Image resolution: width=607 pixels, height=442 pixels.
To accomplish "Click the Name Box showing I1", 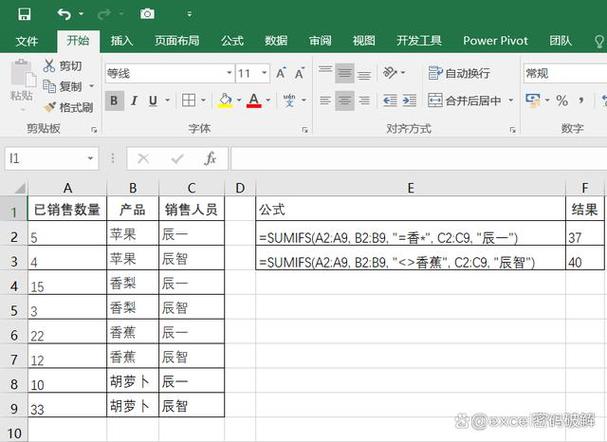I will (x=51, y=158).
